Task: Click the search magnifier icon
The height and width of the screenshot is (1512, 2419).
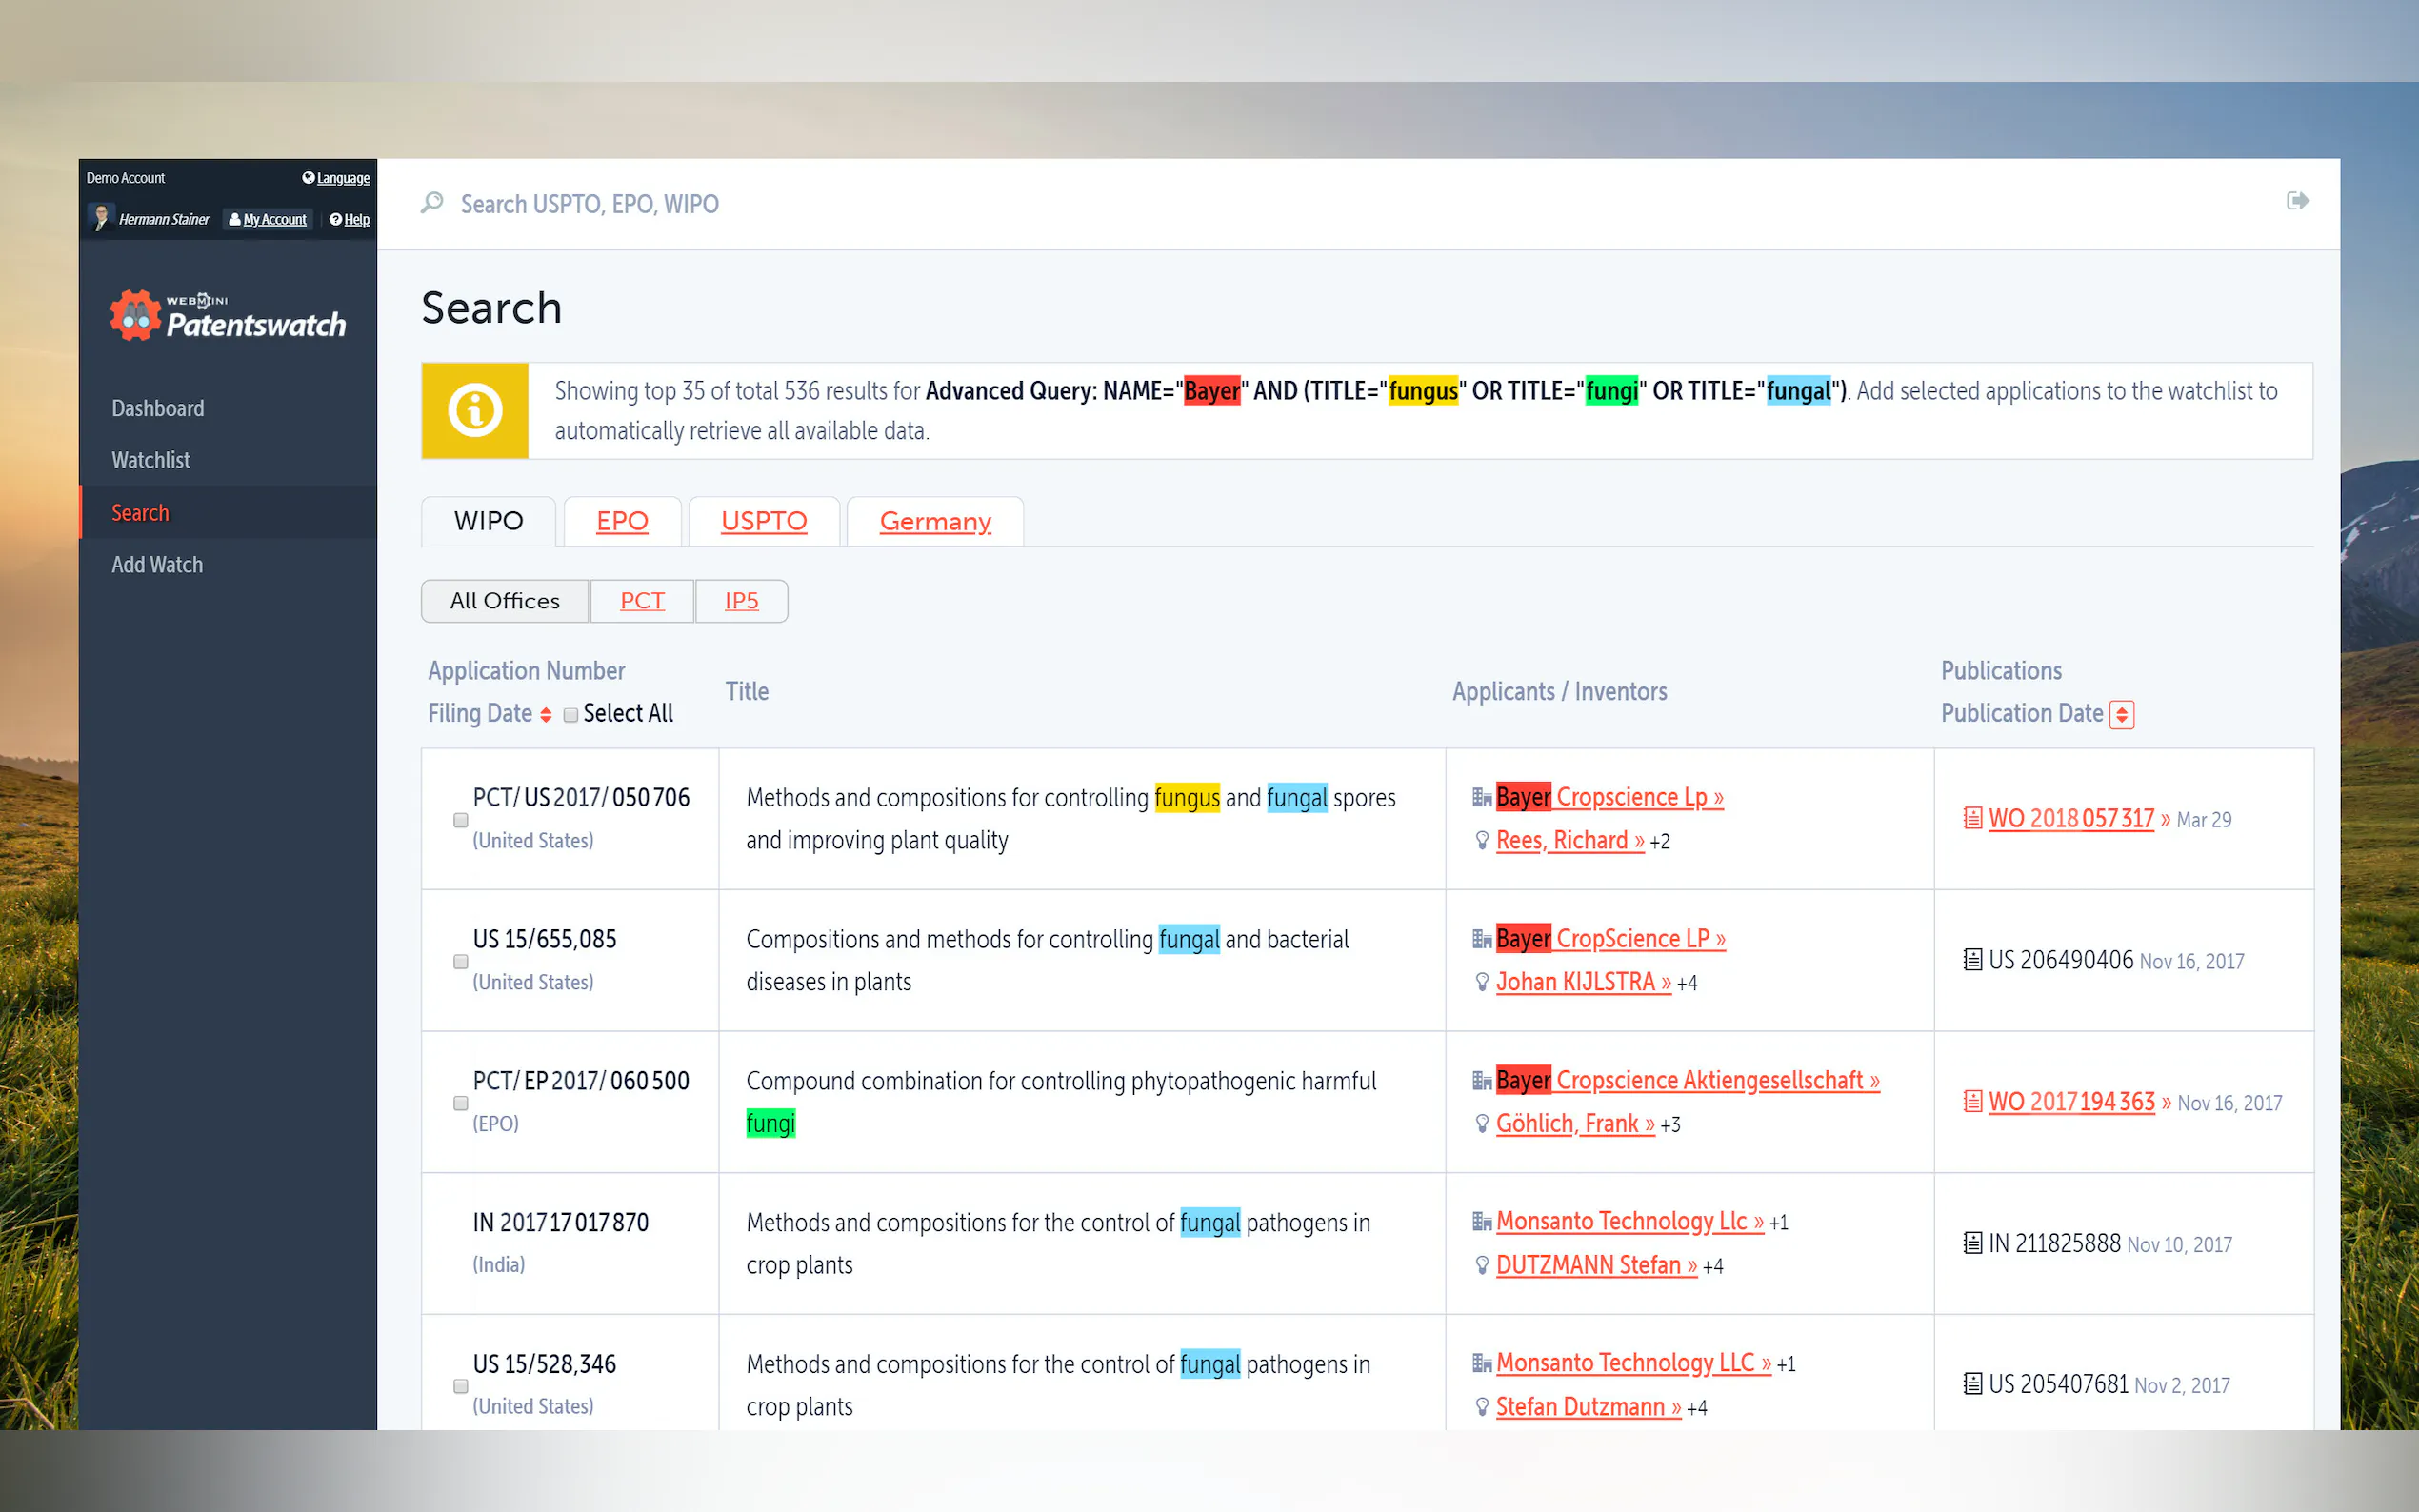Action: coord(432,203)
